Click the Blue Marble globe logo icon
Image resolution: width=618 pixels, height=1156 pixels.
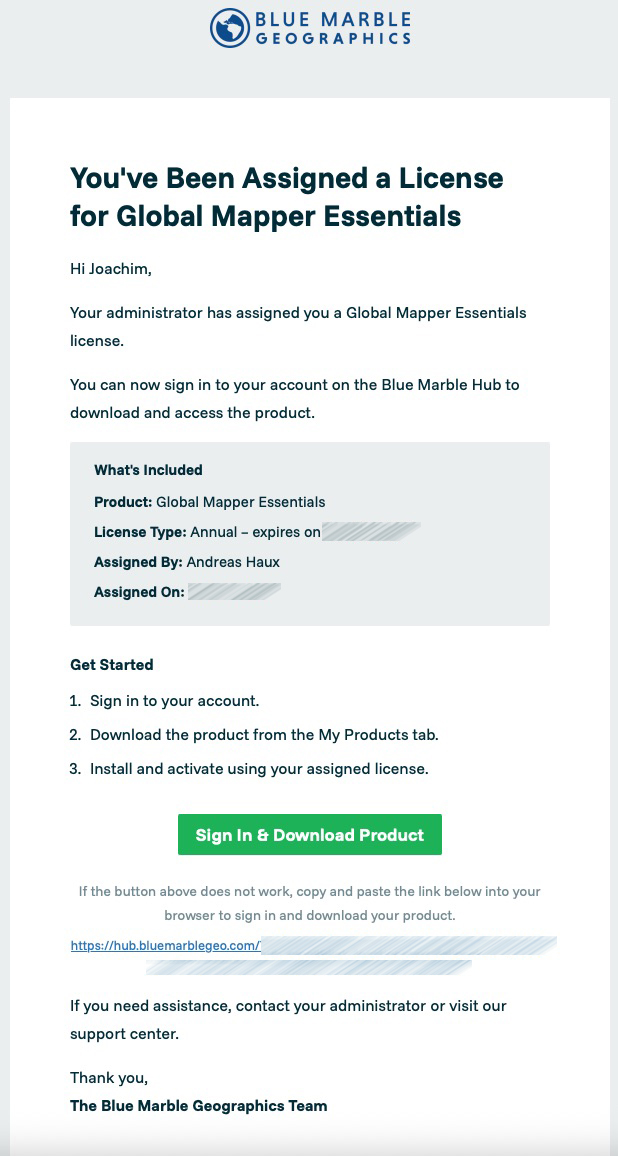(230, 28)
